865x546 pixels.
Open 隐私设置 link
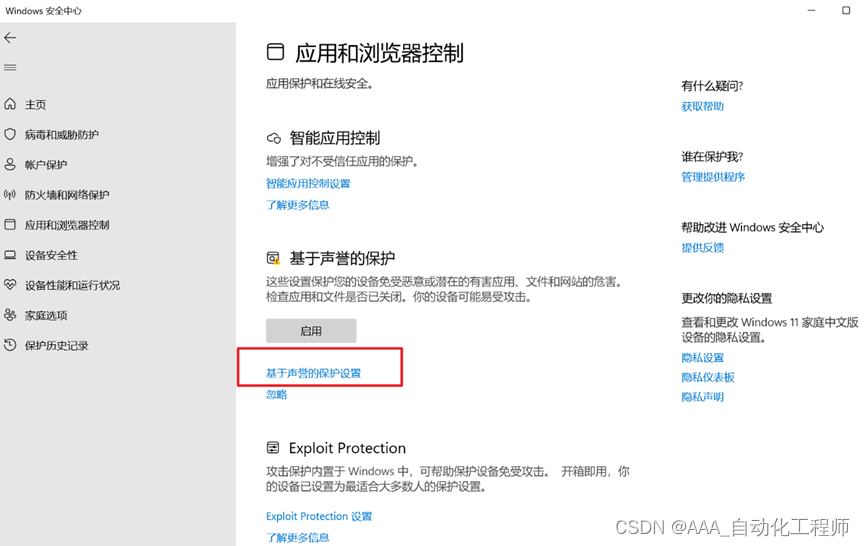tap(702, 357)
